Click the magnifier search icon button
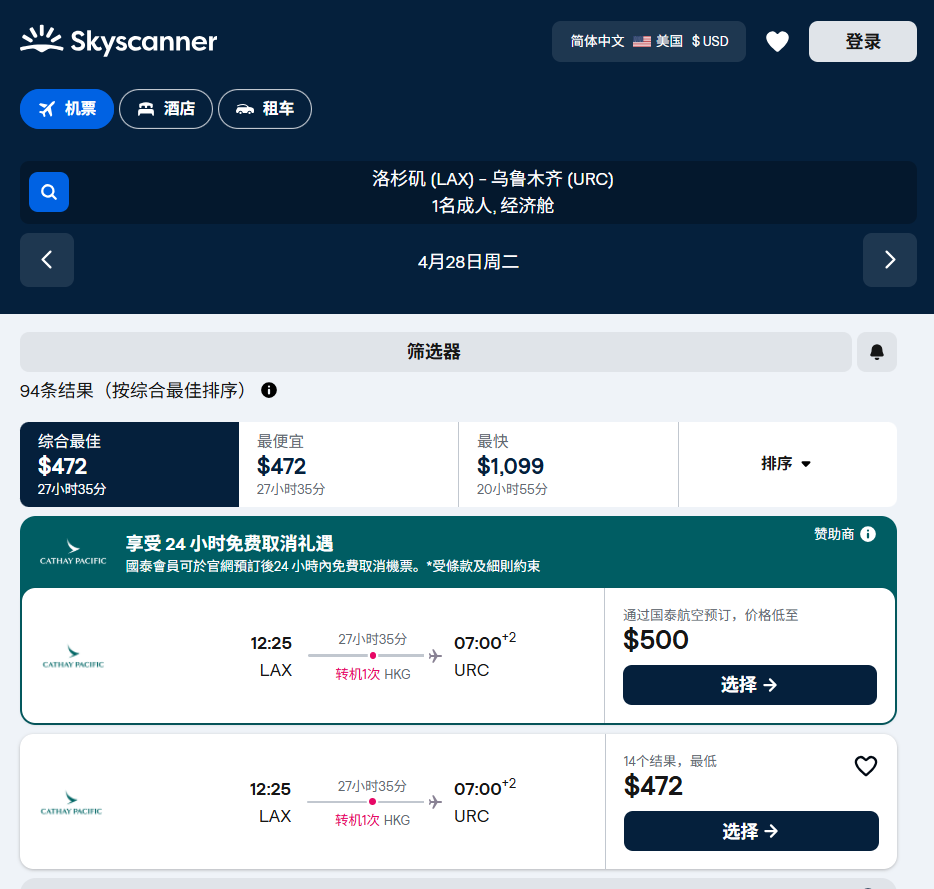Viewport: 934px width, 889px height. [49, 192]
